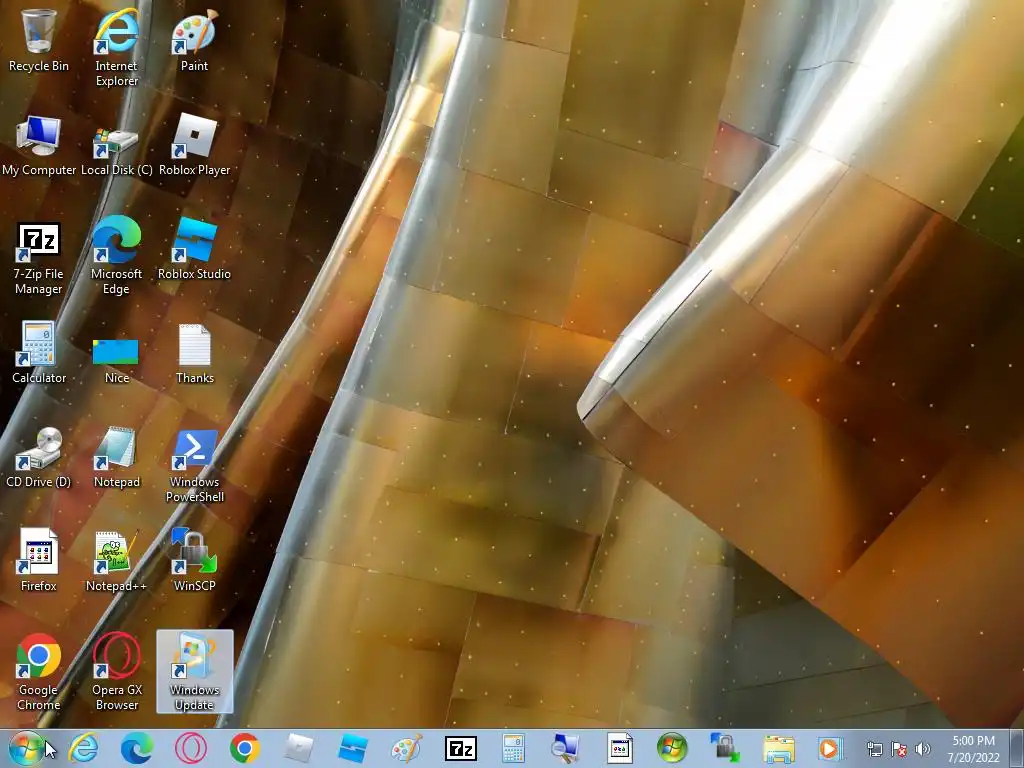This screenshot has width=1024, height=768.
Task: Open the Action Center flag tray icon
Action: click(899, 749)
